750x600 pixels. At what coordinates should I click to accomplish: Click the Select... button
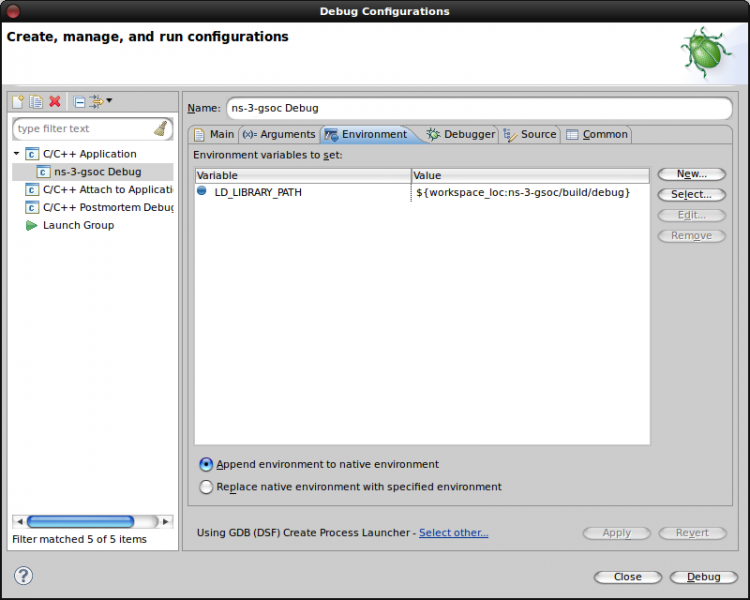pyautogui.click(x=692, y=195)
